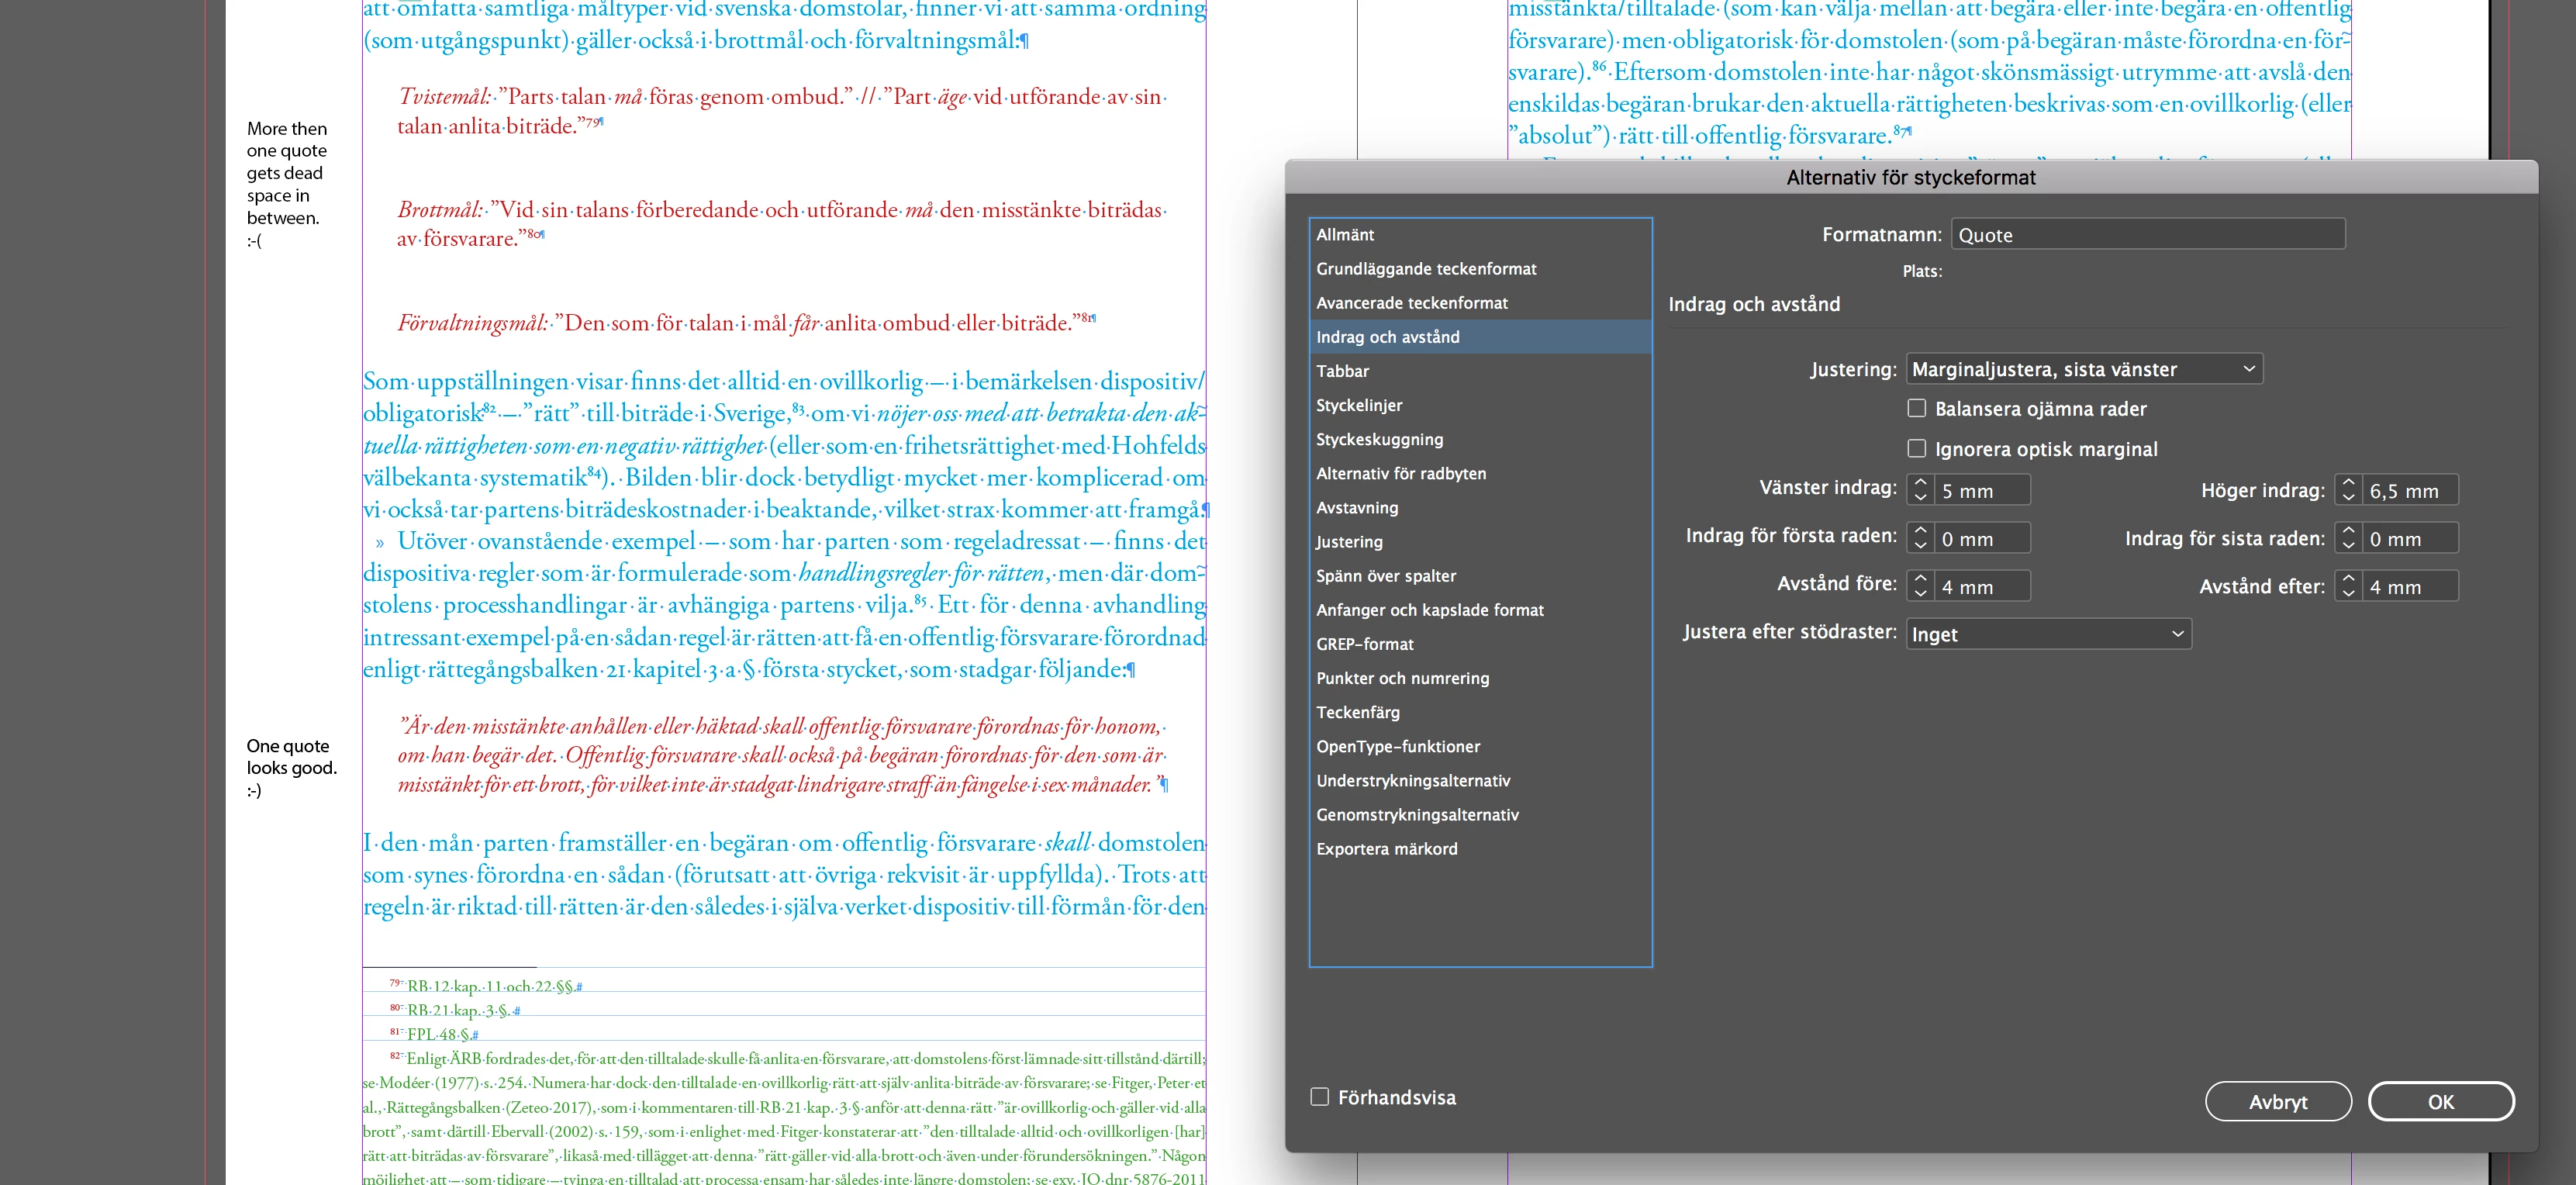The image size is (2576, 1185).
Task: Enable the Förhandsvisa preview checkbox
Action: (1320, 1097)
